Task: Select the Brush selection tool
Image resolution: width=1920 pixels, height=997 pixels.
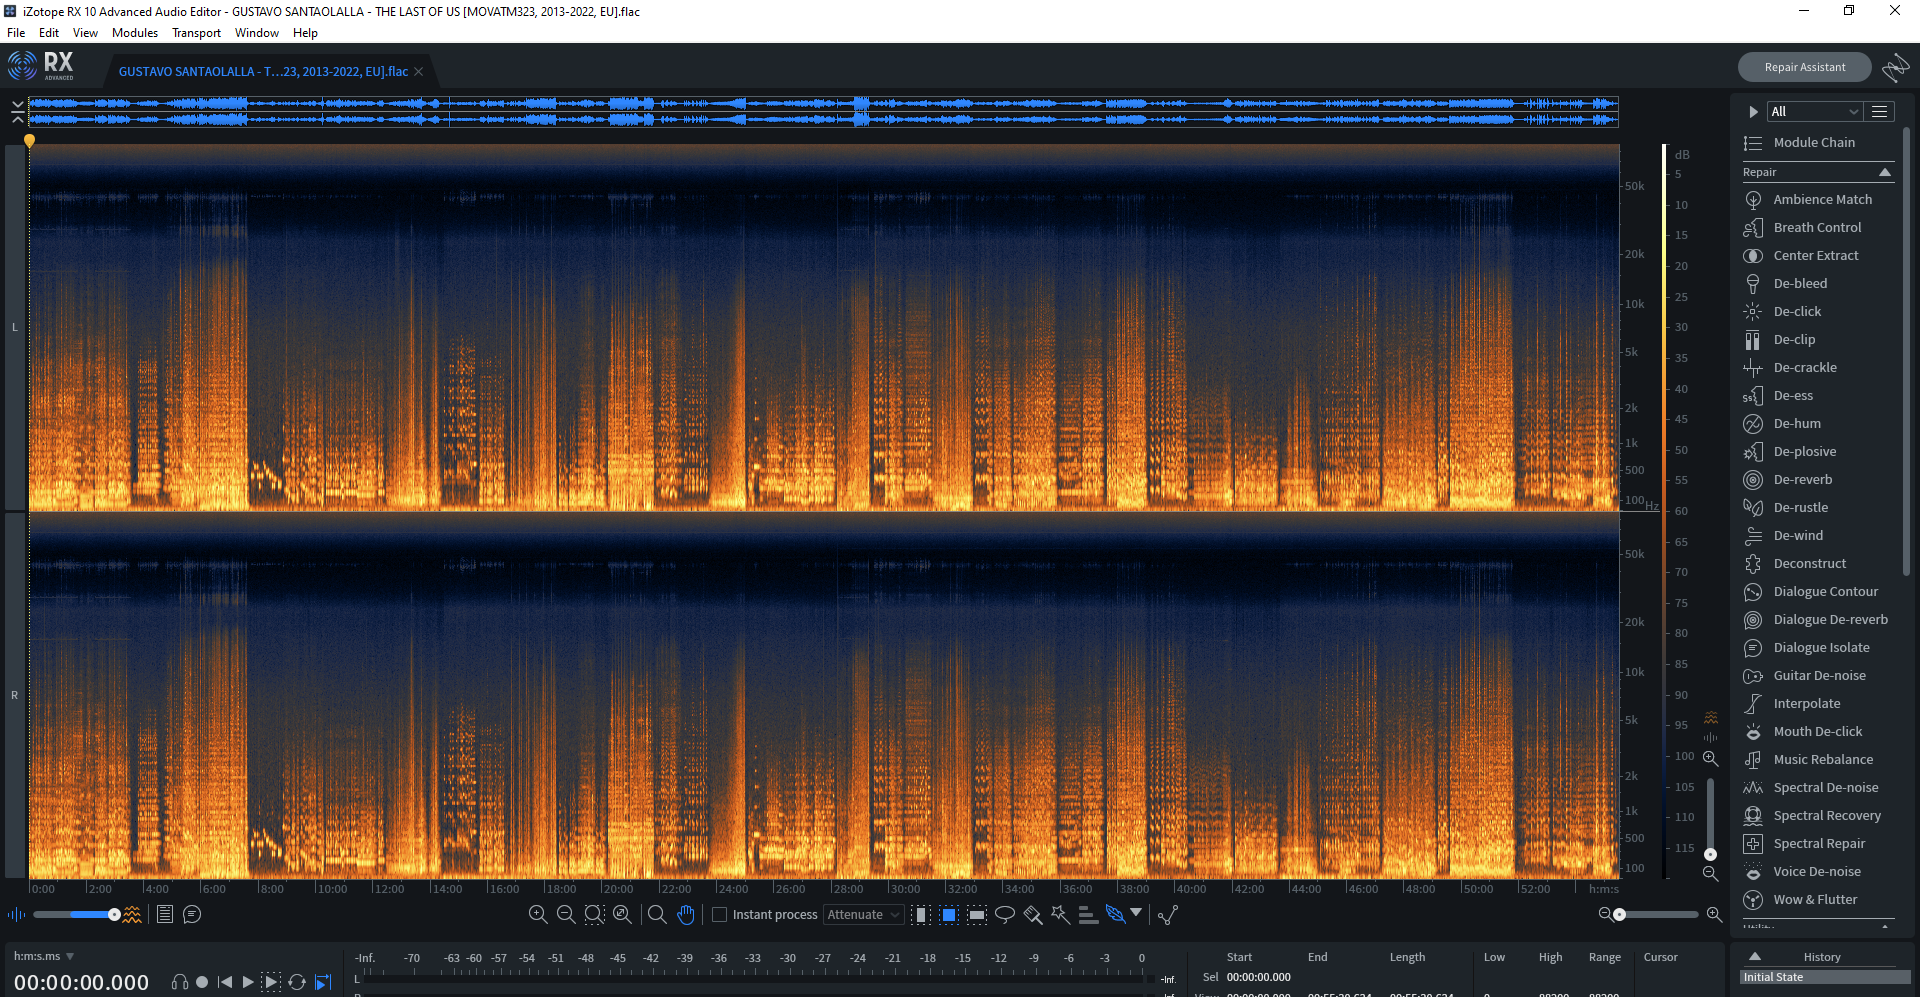Action: pyautogui.click(x=1032, y=914)
